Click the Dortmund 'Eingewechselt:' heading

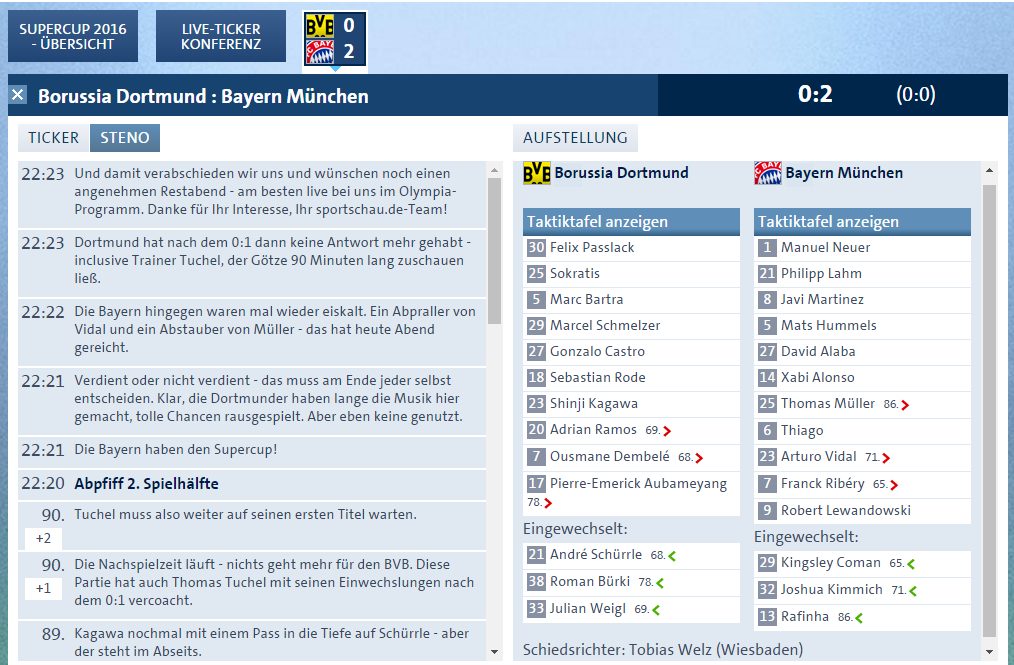tap(576, 529)
